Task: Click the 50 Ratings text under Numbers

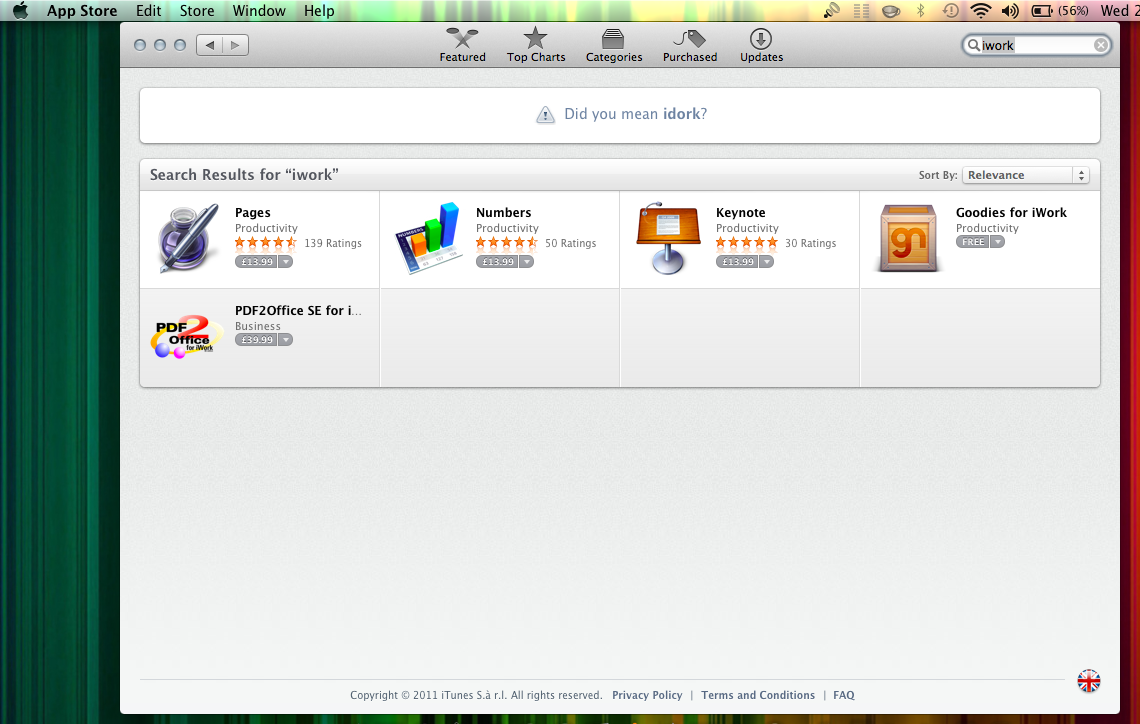Action: (570, 244)
